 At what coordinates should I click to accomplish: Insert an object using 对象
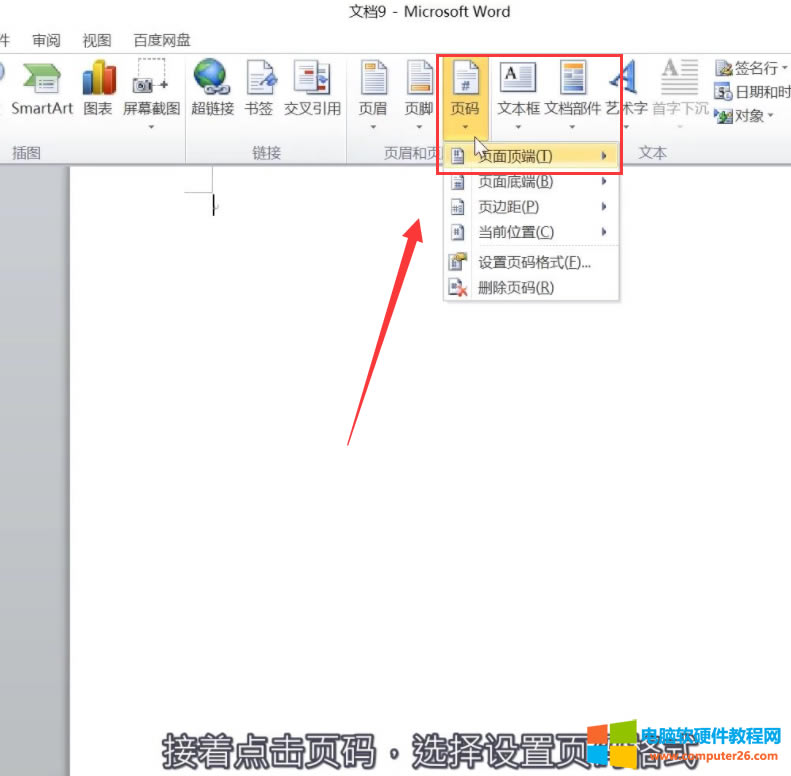coord(740,116)
